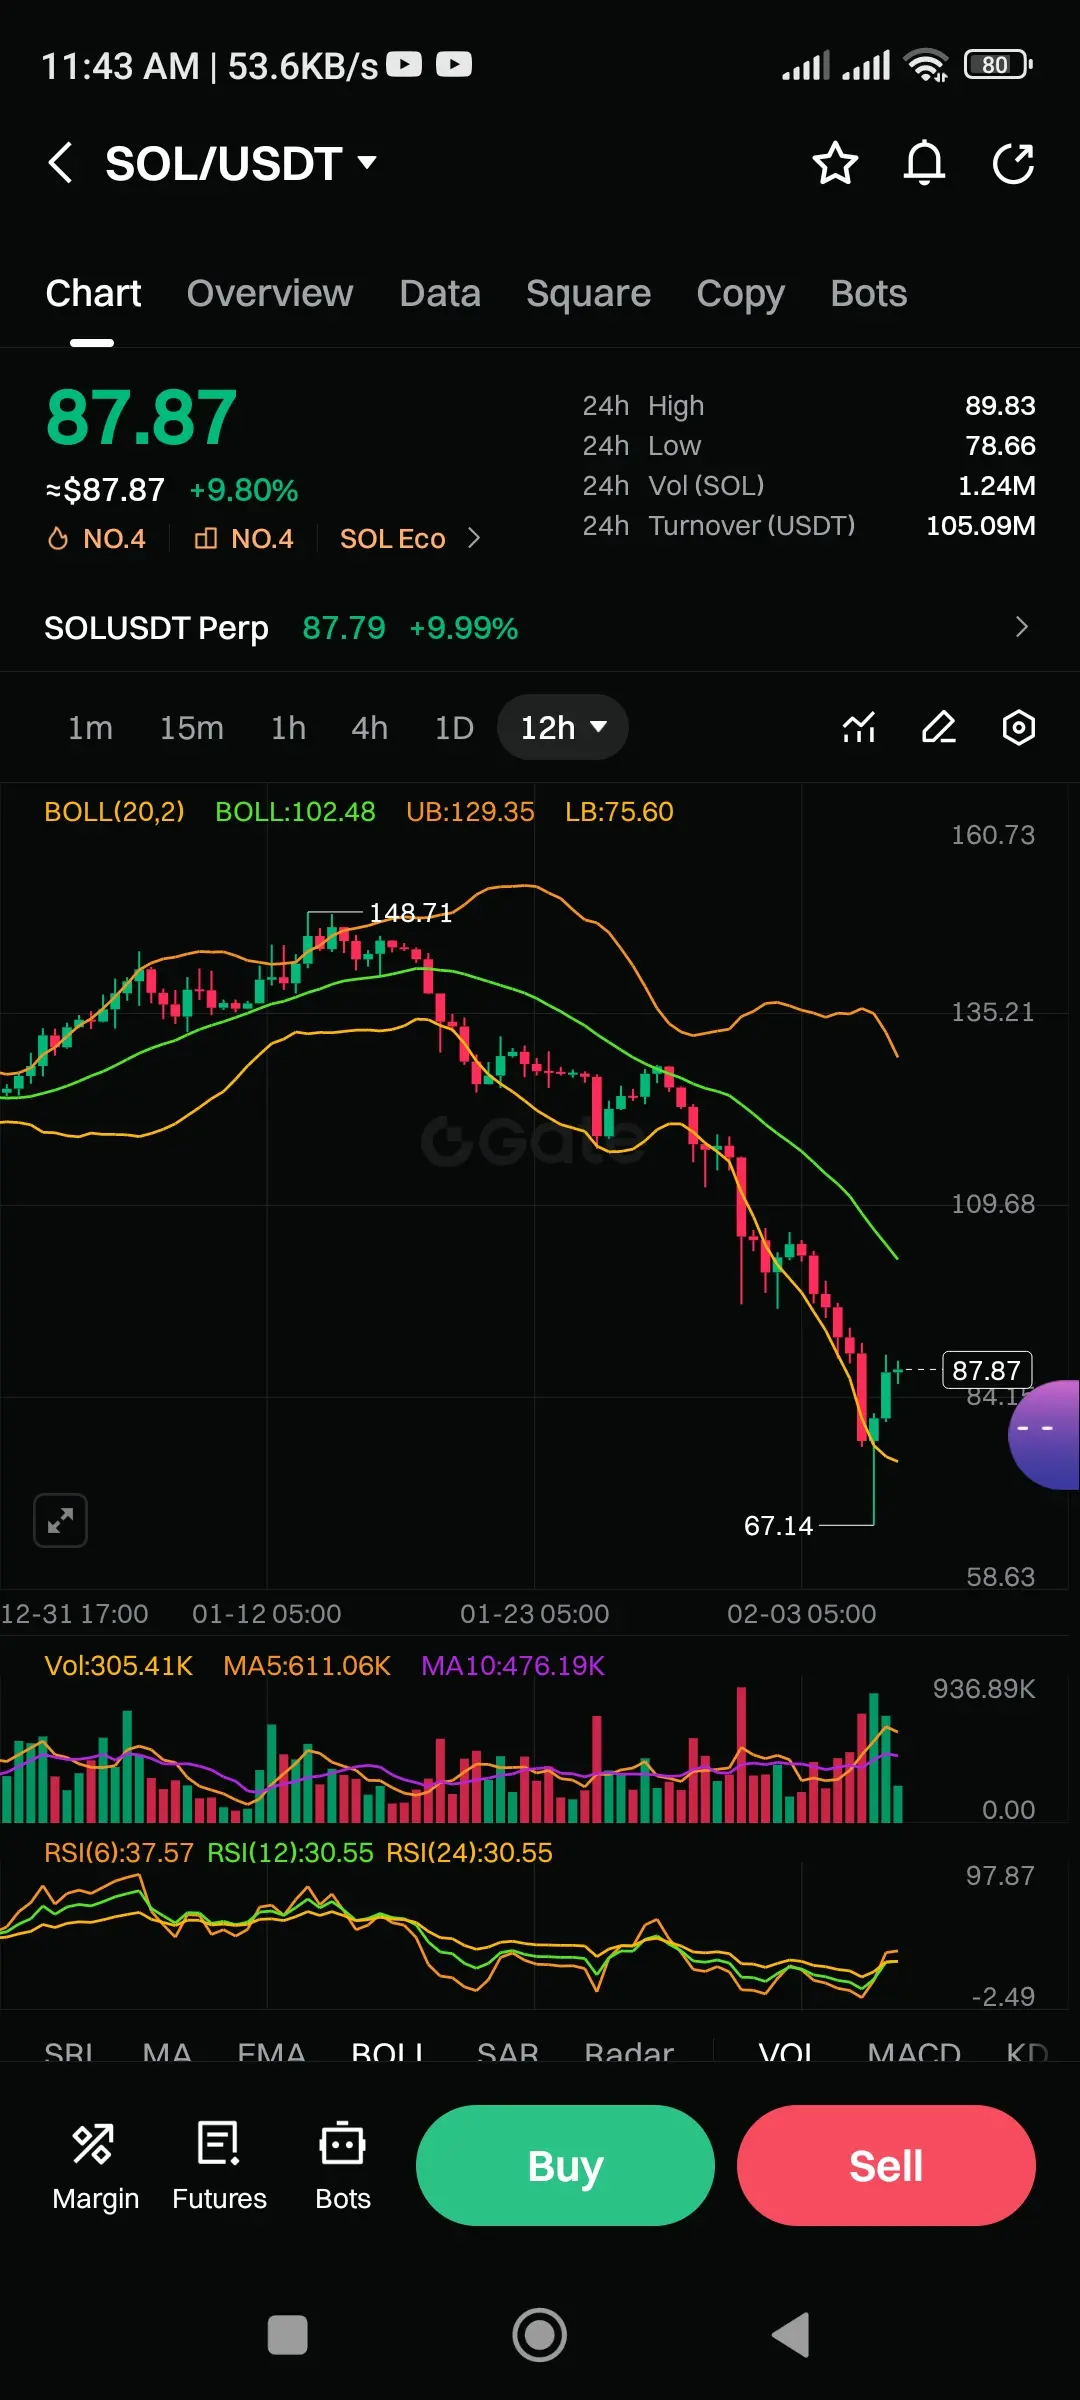Image resolution: width=1080 pixels, height=2400 pixels.
Task: Tap the 67.14 low marker on chart
Action: (778, 1526)
